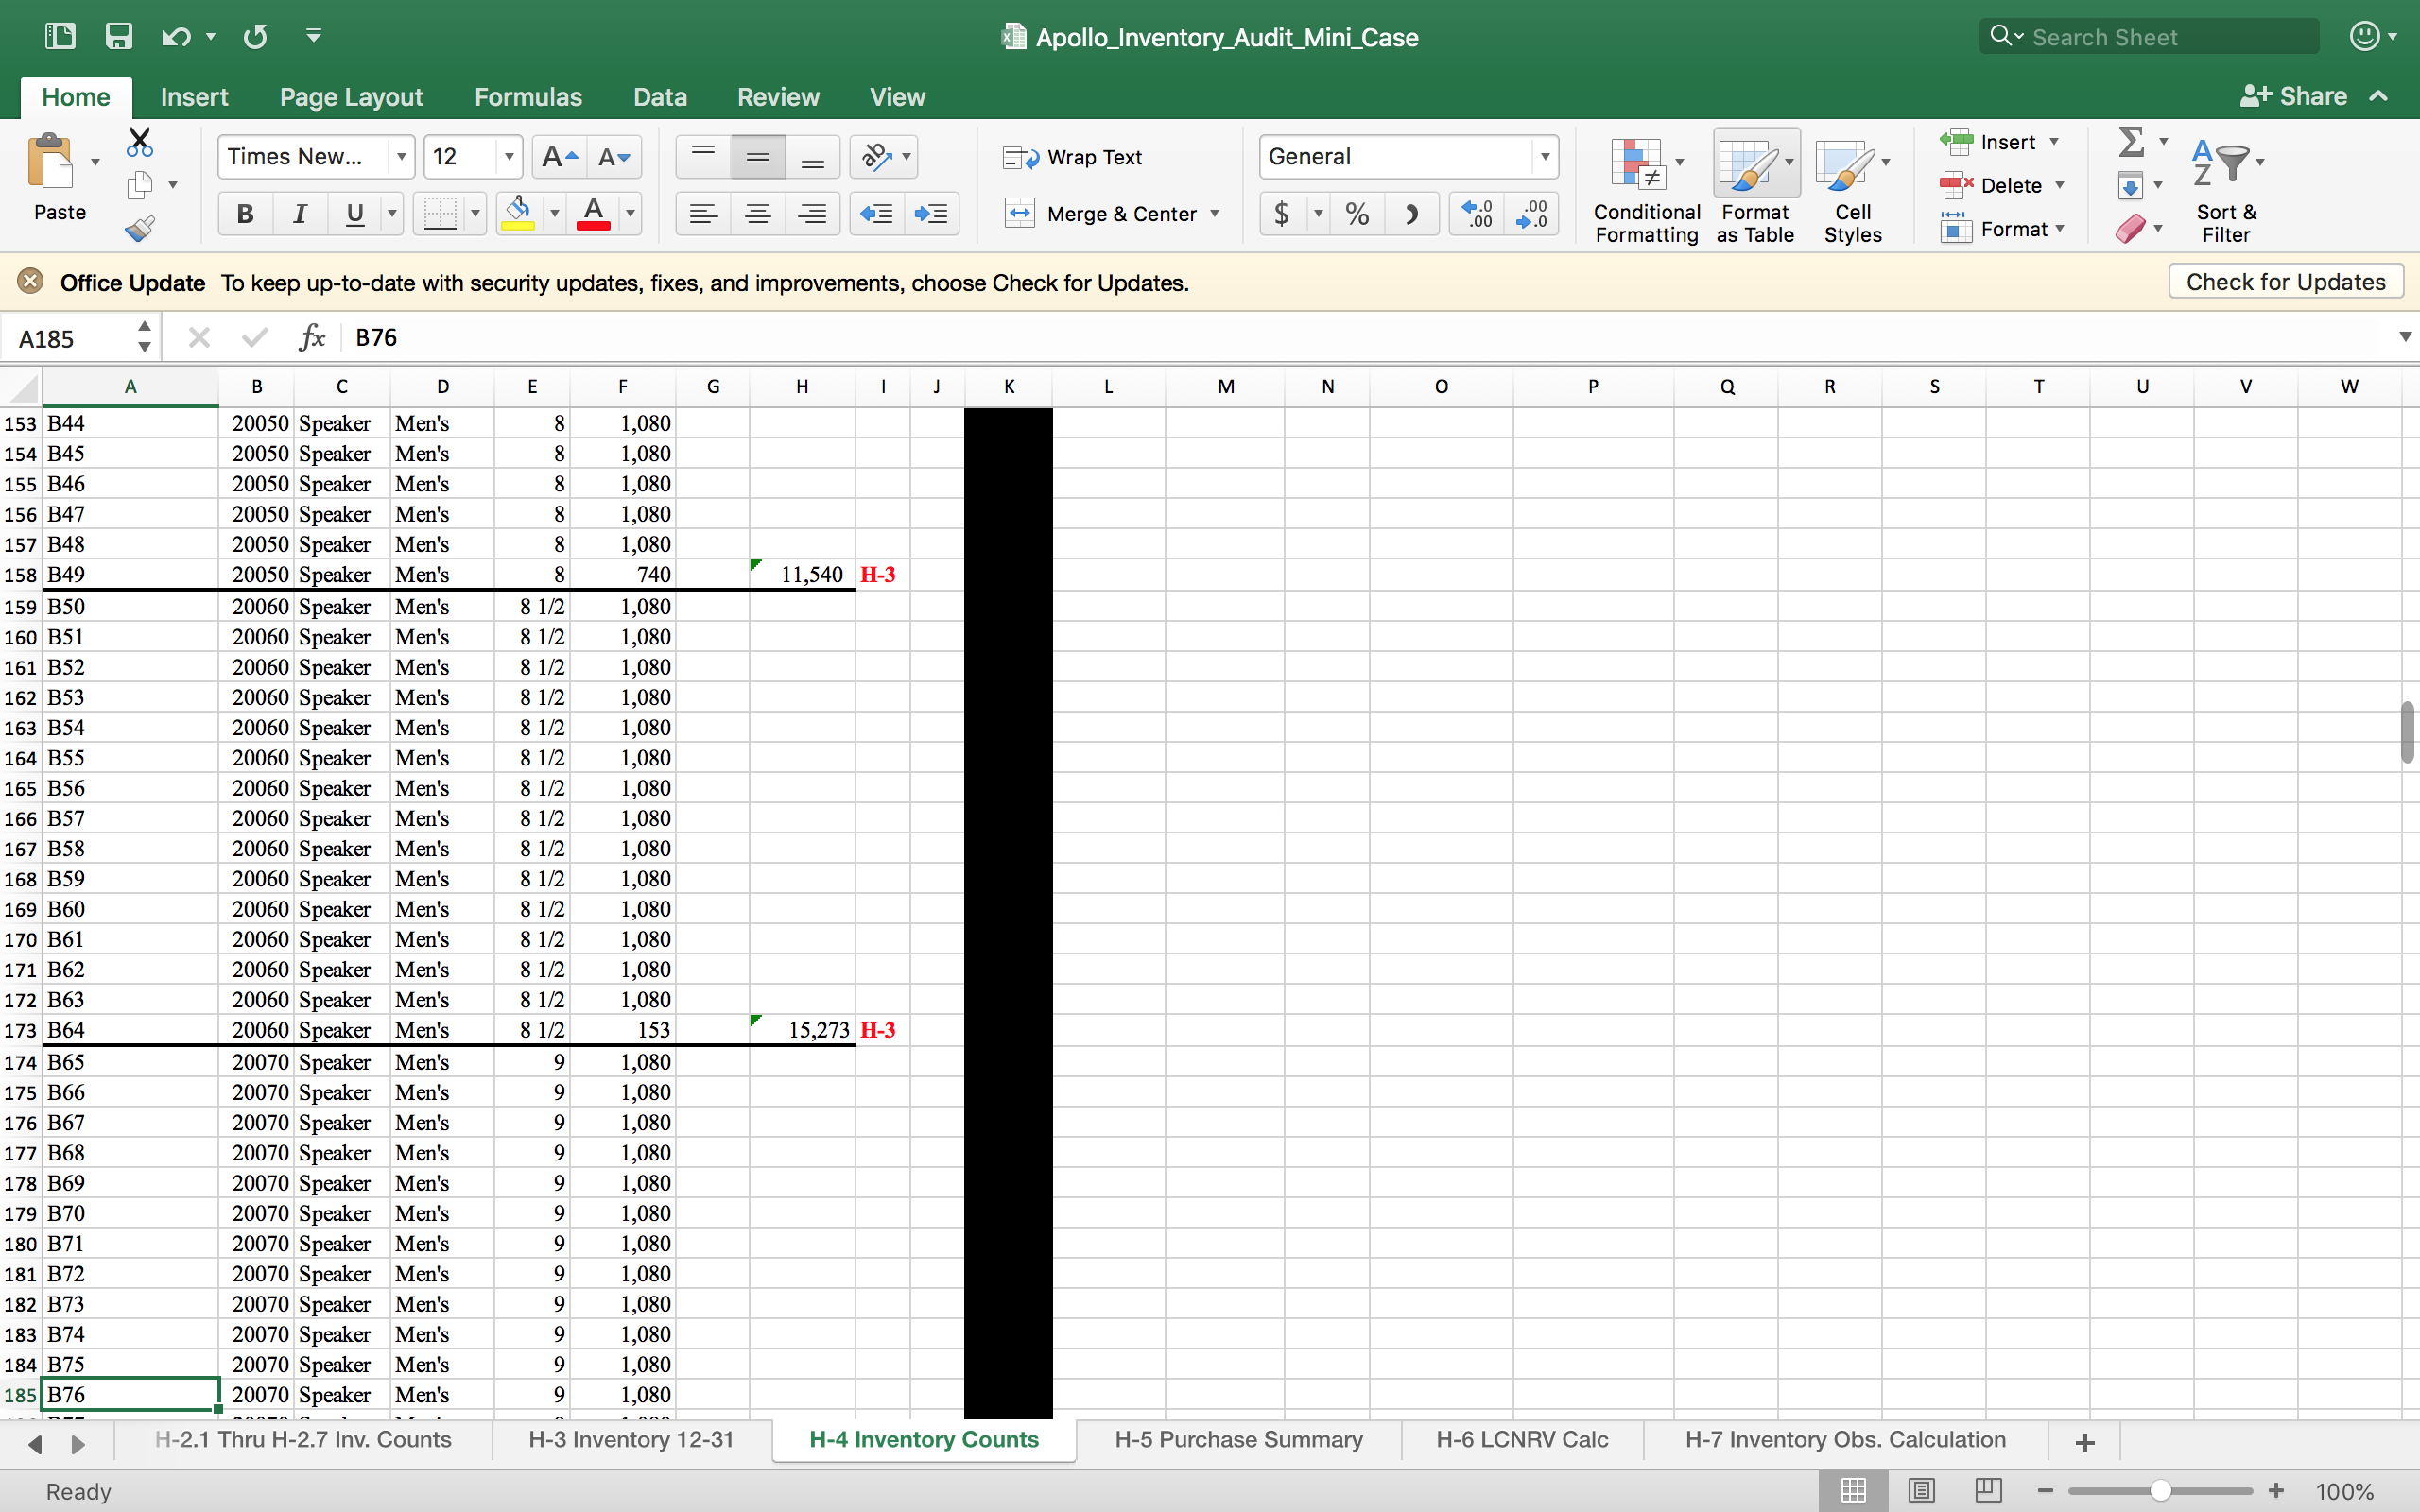Click the Increase Font Size icon
The height and width of the screenshot is (1512, 2420).
[x=558, y=157]
